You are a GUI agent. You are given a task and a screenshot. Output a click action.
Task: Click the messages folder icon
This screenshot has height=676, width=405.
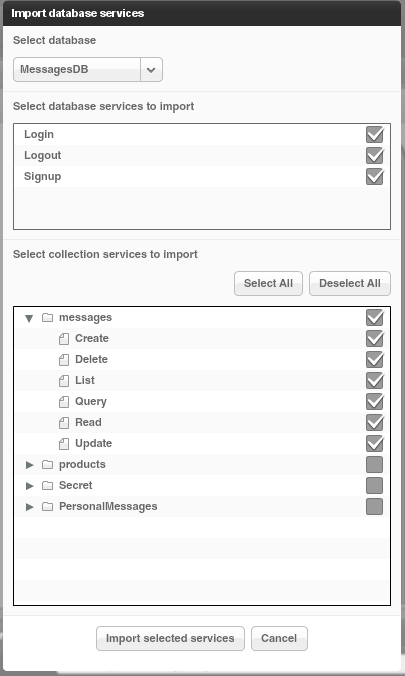(x=47, y=318)
